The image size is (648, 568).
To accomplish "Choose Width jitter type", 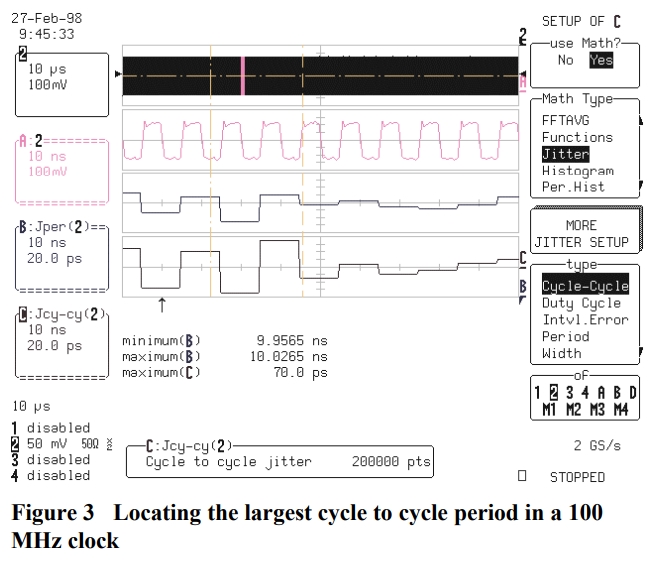I will 561,353.
